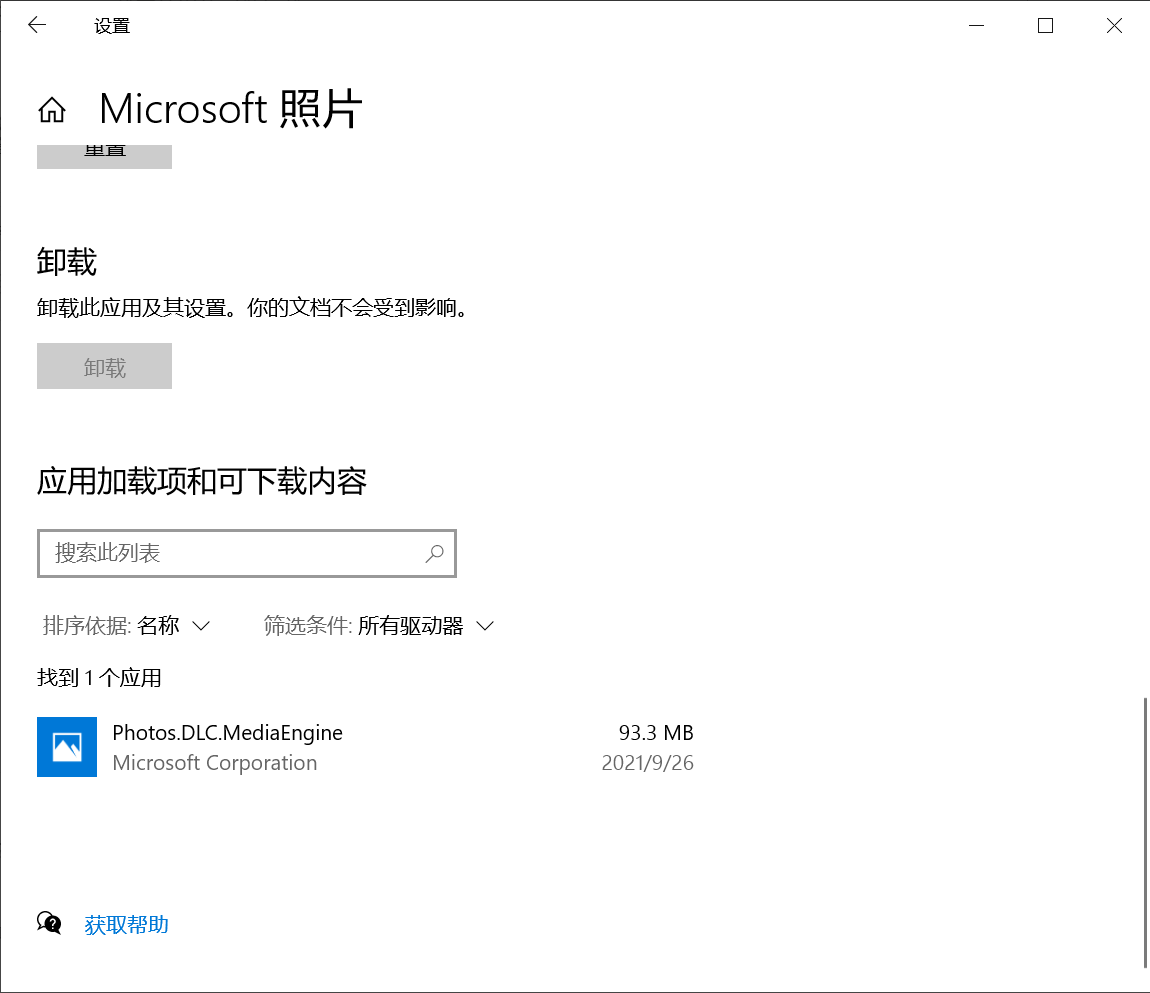Click the Microsoft 照片 page title
This screenshot has width=1150, height=993.
click(230, 109)
